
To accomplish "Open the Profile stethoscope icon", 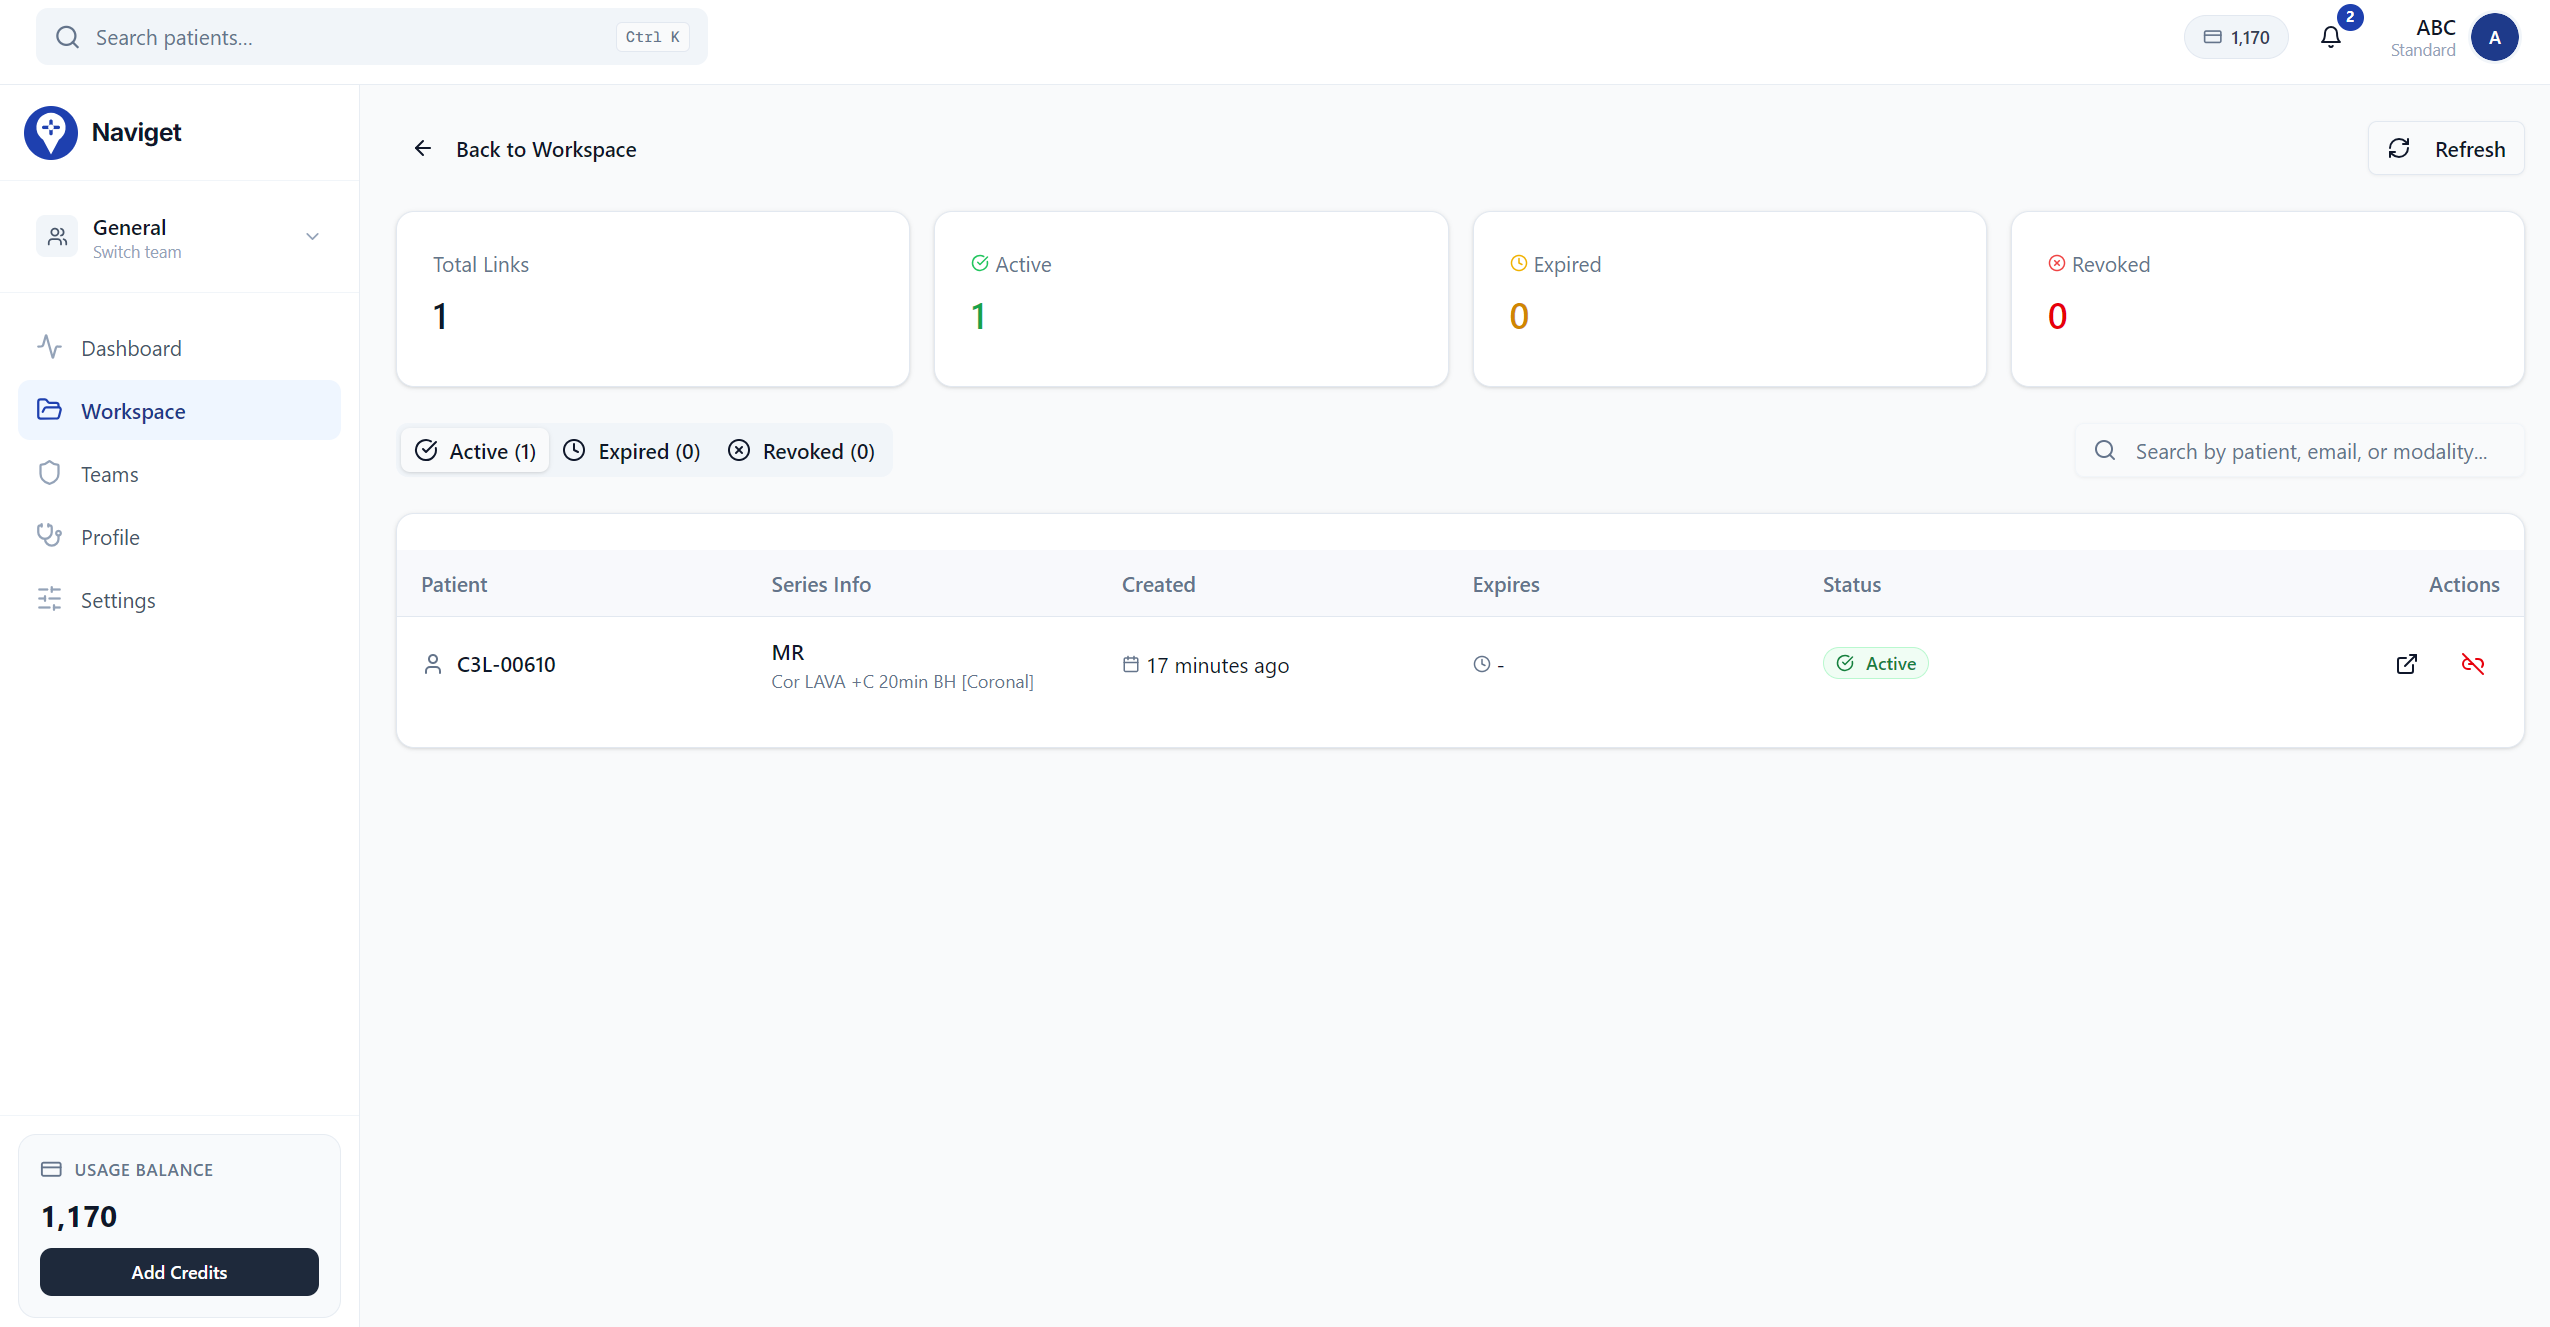I will [x=50, y=536].
